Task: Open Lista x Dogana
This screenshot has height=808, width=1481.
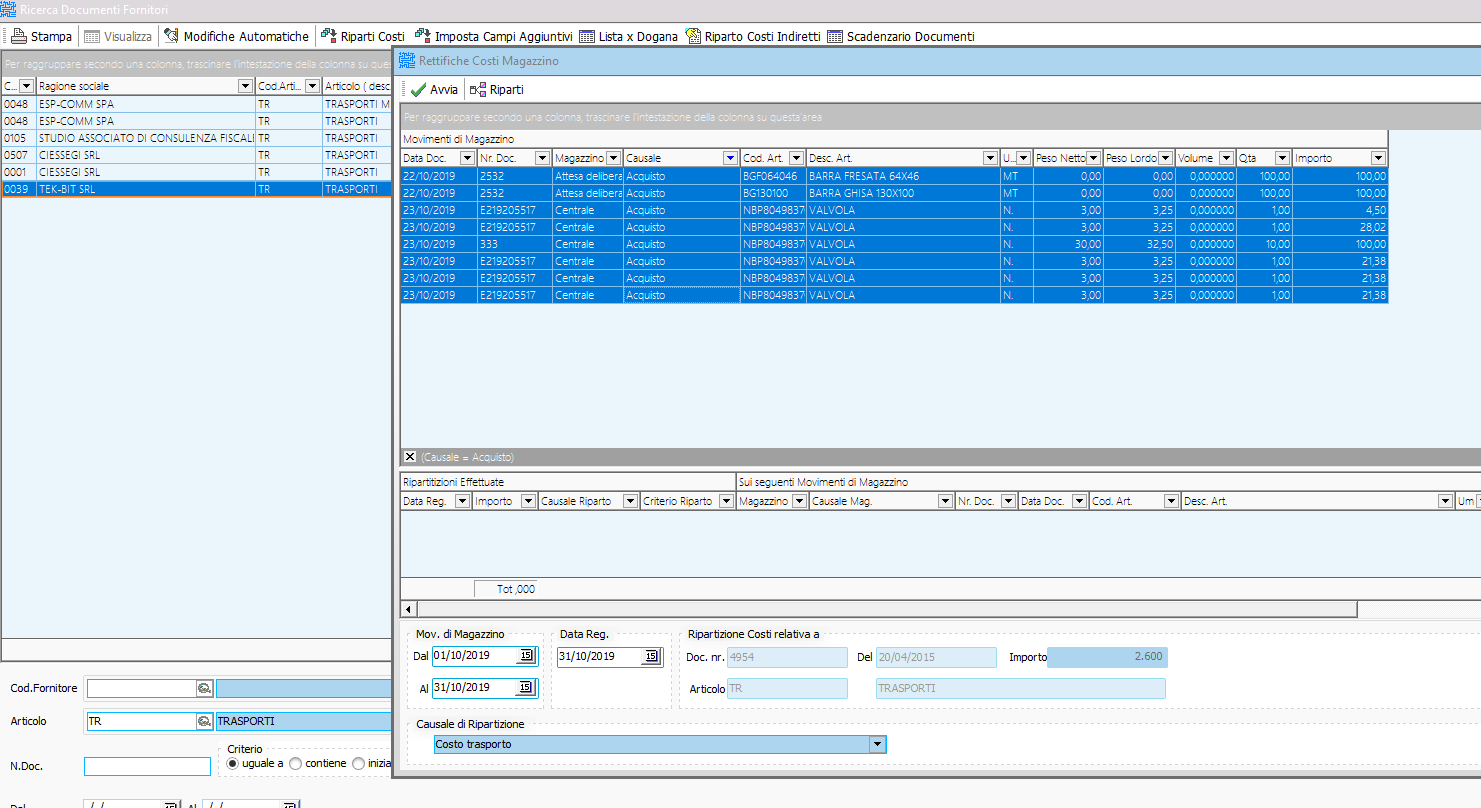Action: pos(628,36)
